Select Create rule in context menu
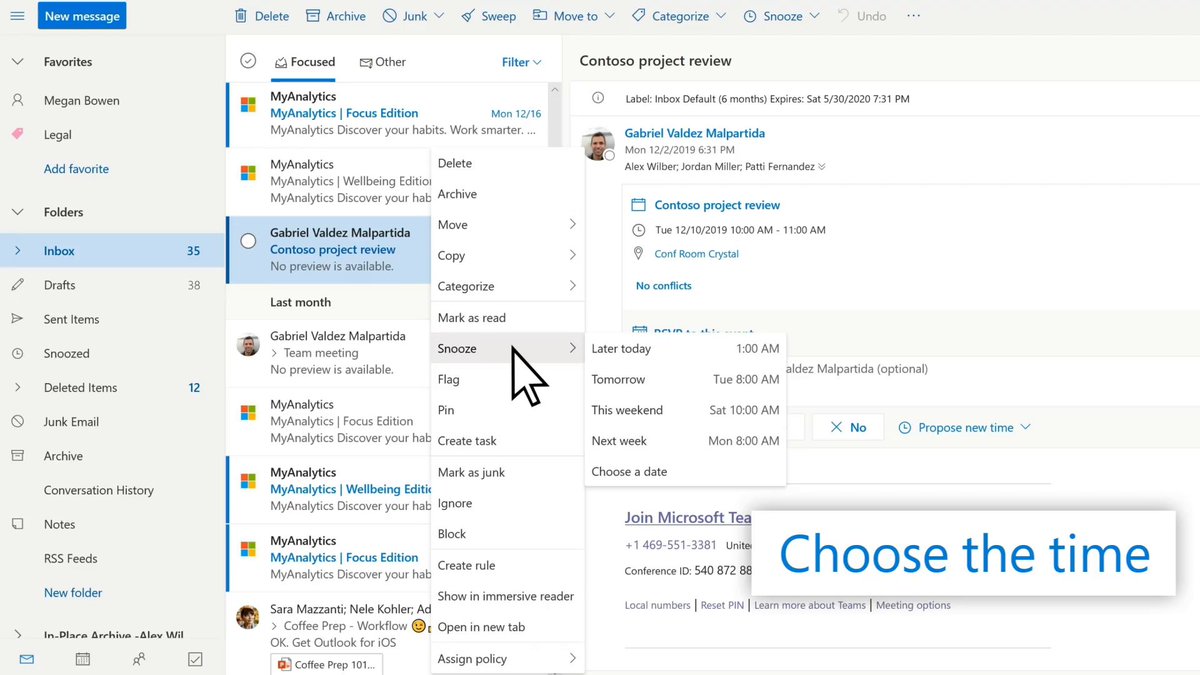The image size is (1200, 675). pos(507,565)
